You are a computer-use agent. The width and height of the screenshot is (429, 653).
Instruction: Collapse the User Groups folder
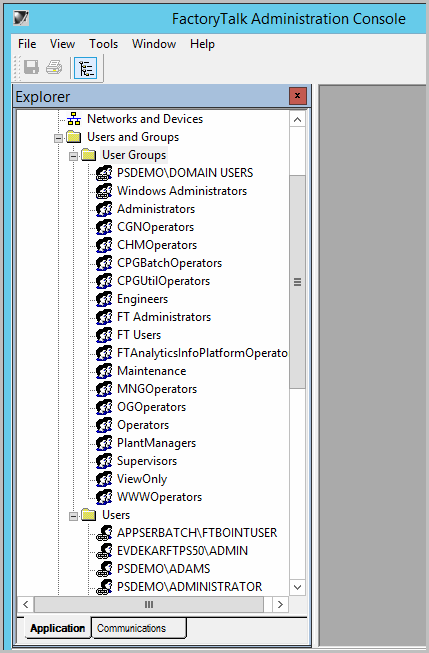(74, 156)
